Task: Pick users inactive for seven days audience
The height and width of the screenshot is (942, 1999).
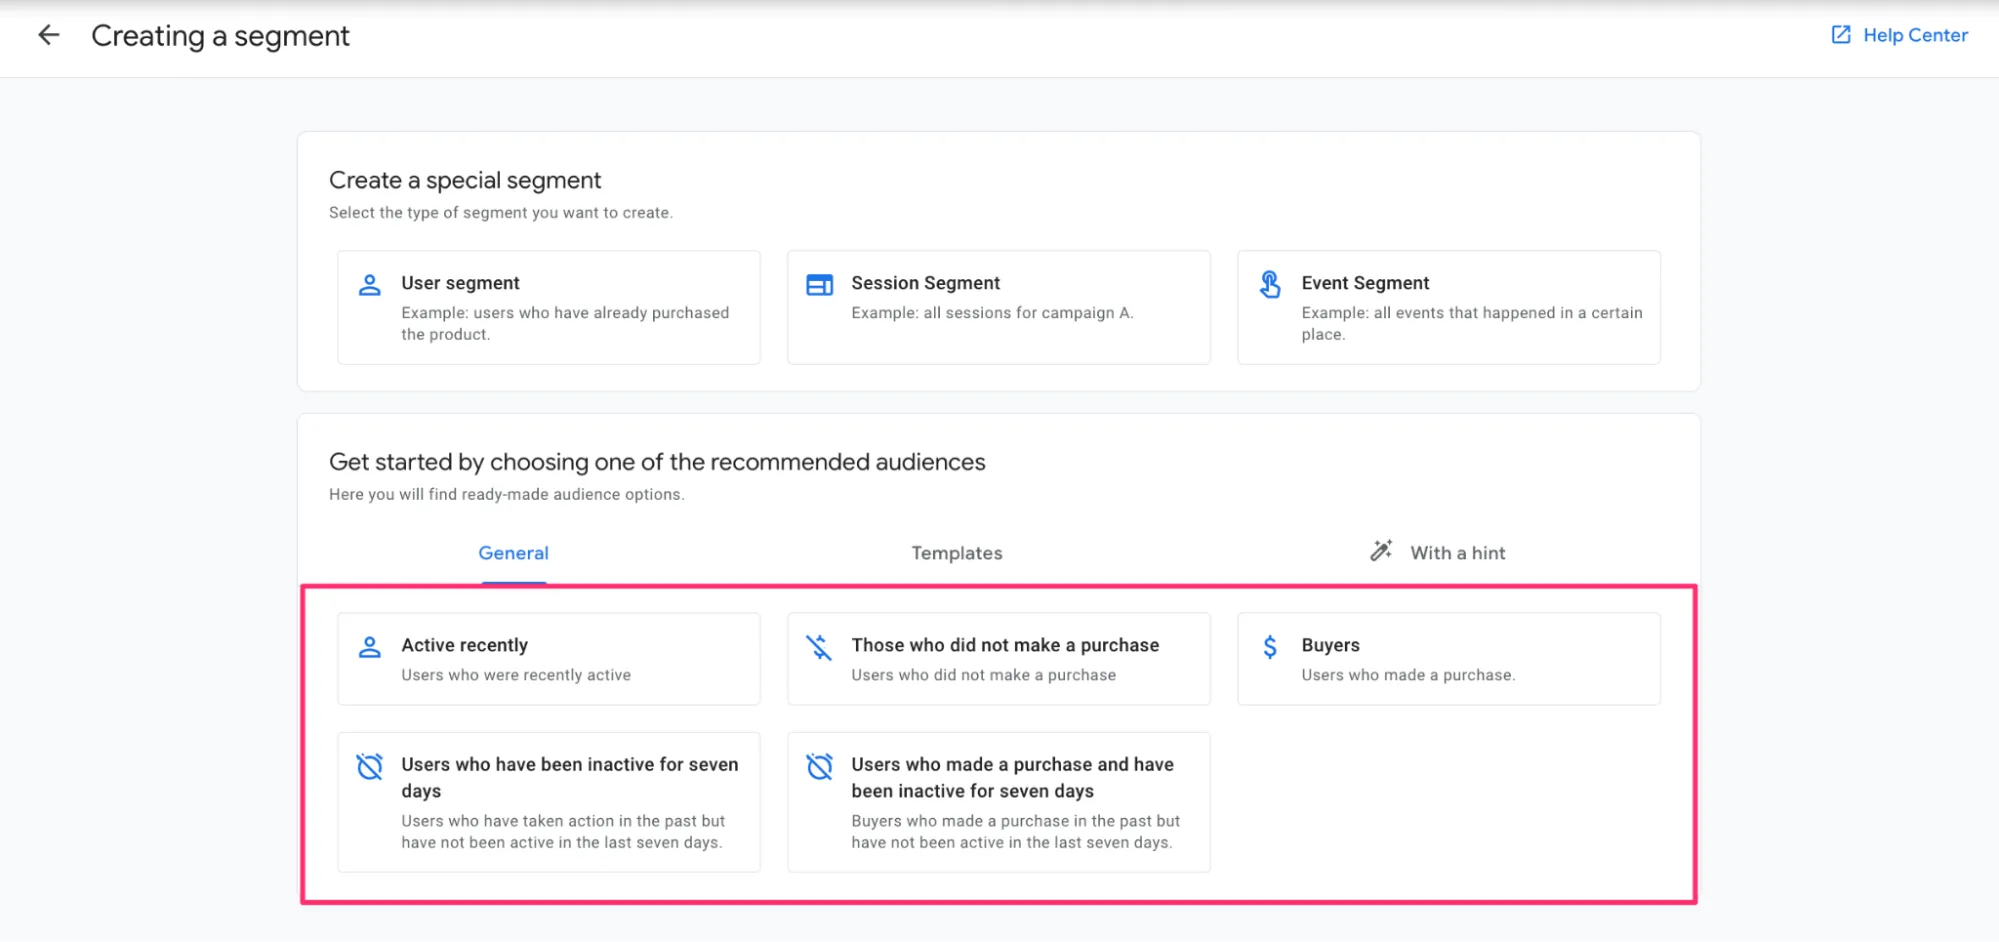Action: tap(548, 801)
